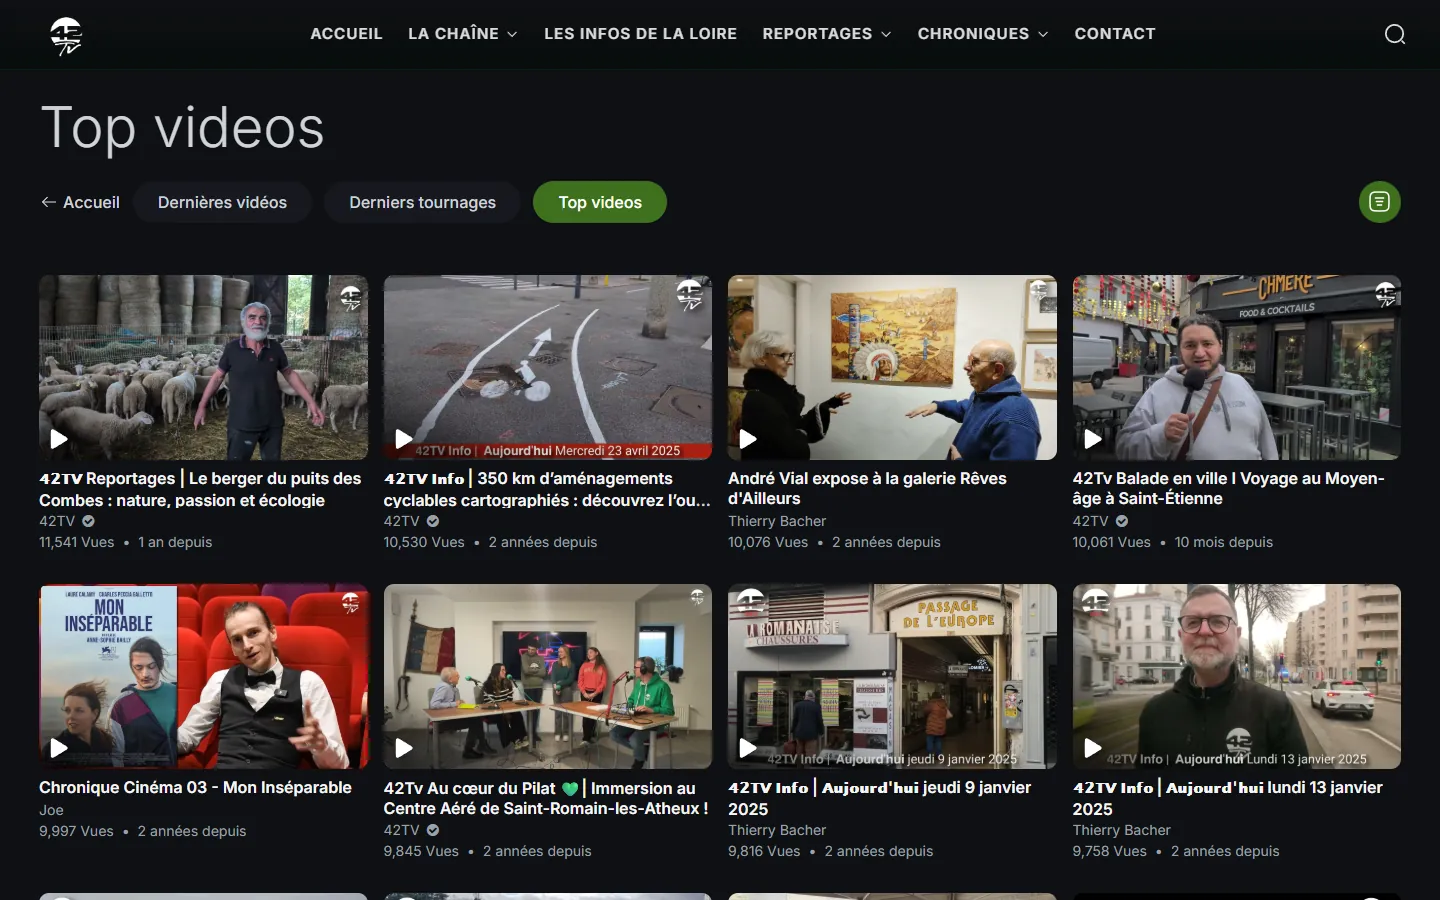Open the search magnifier icon
Screen dimensions: 1440x900
[1395, 35]
